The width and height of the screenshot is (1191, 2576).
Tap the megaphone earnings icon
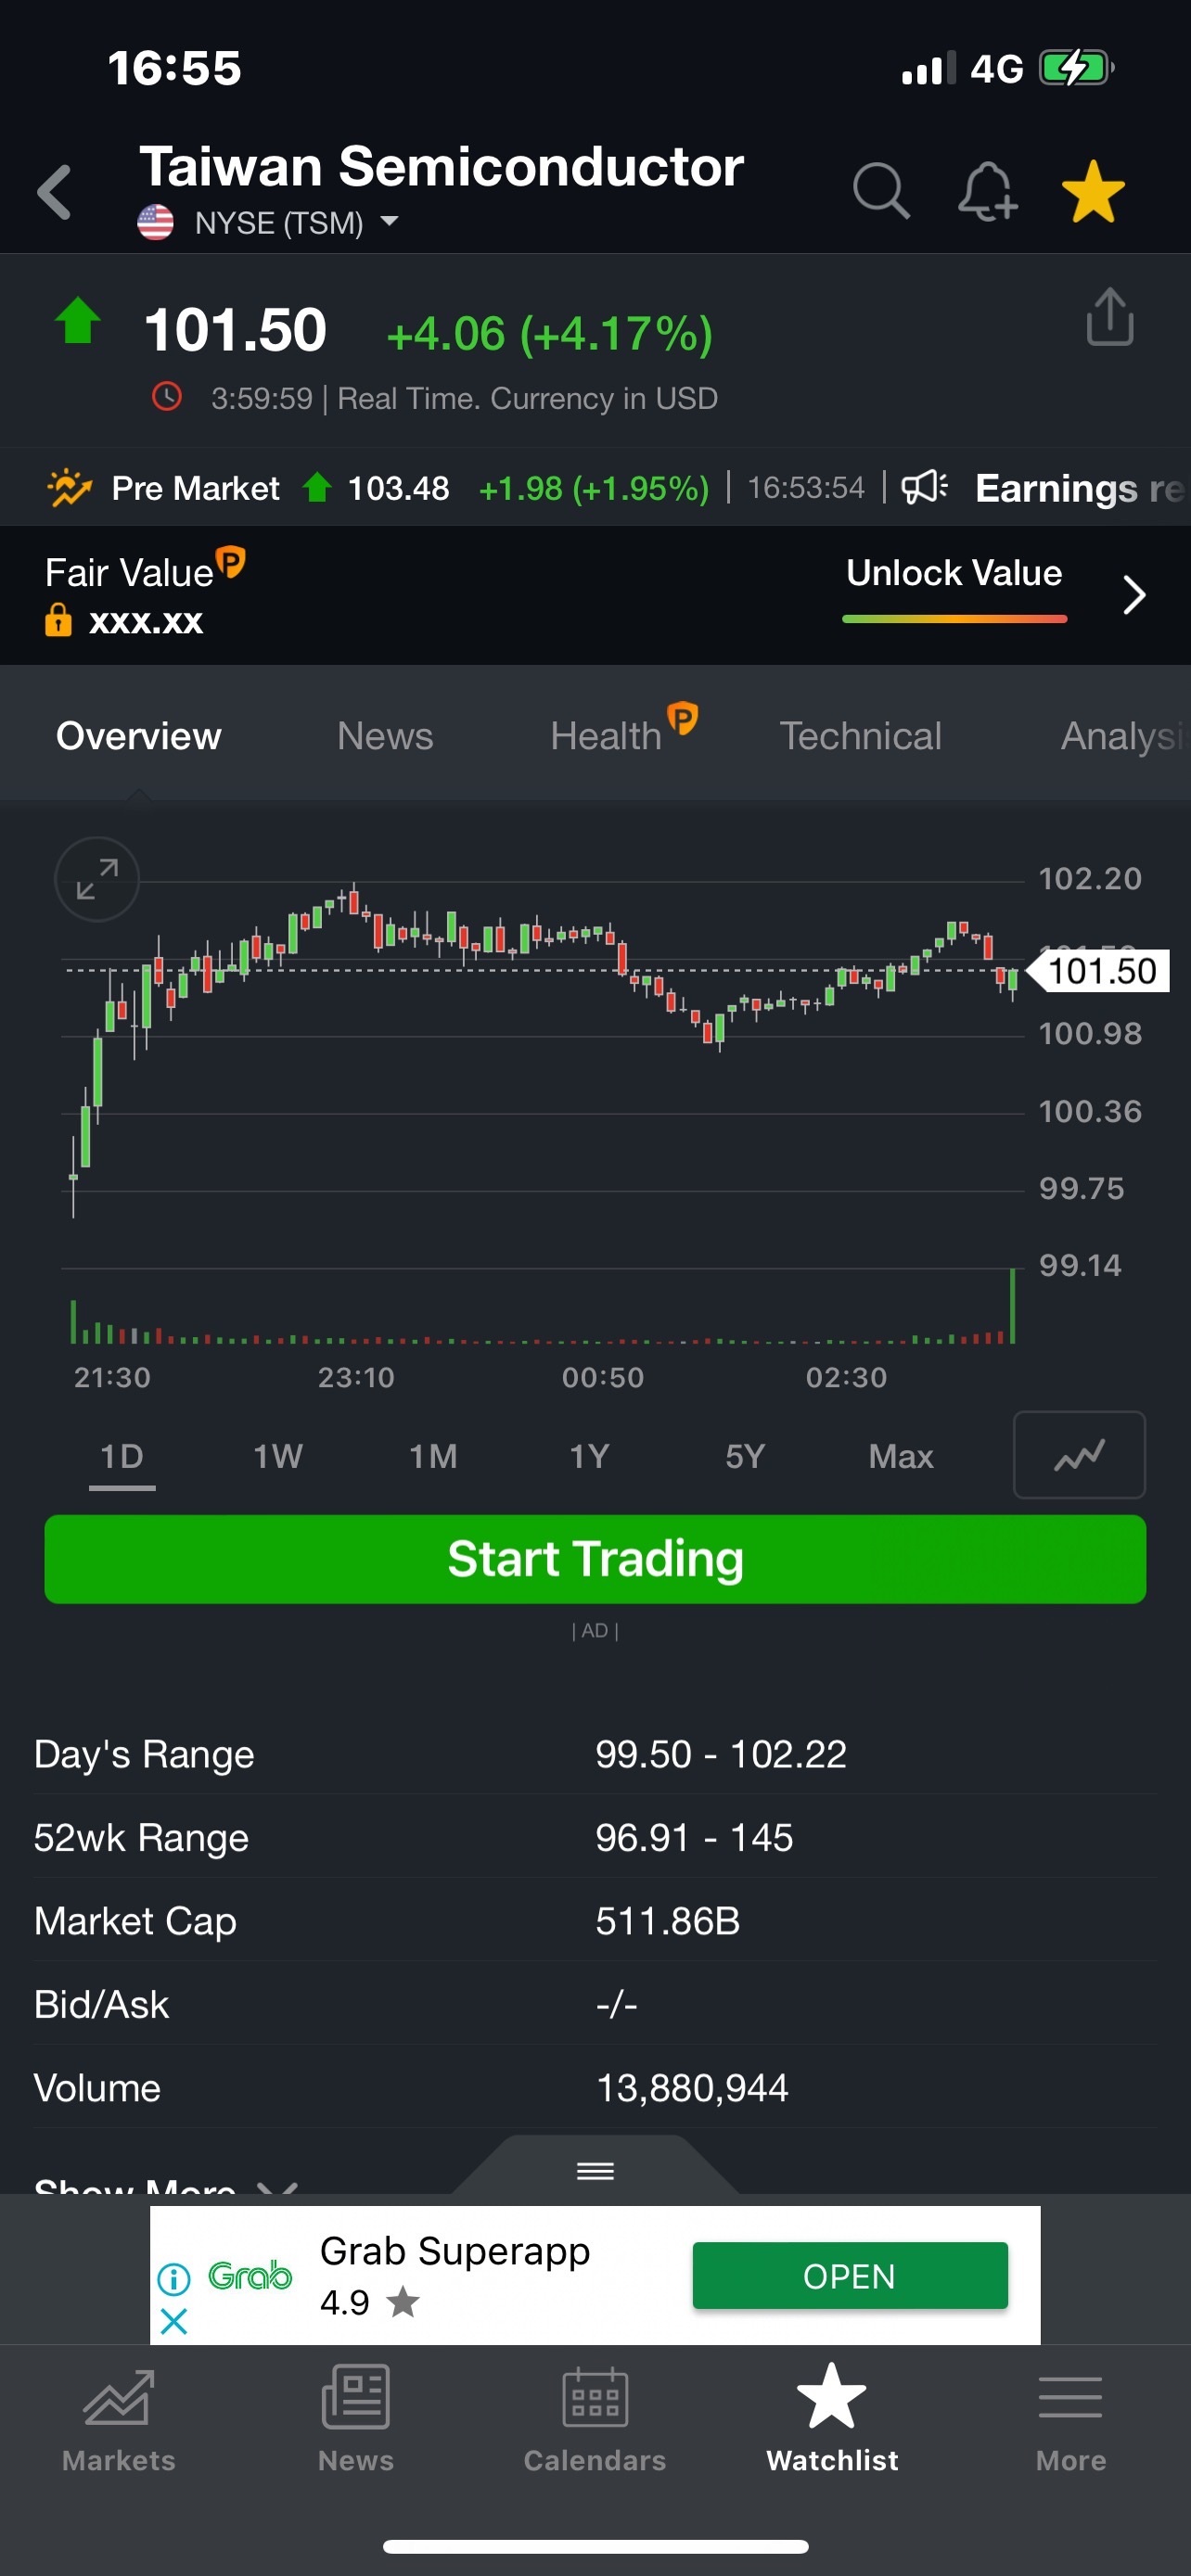(925, 487)
